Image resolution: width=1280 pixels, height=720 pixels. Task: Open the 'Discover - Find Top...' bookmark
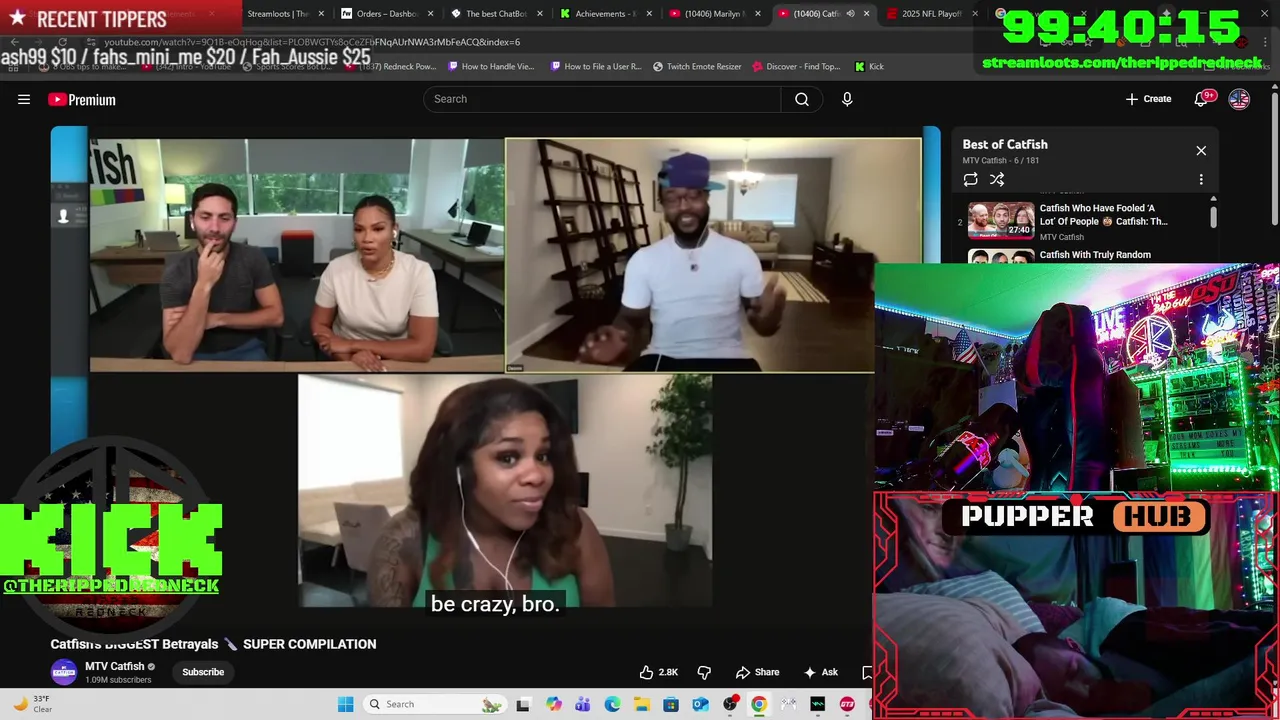click(x=796, y=66)
